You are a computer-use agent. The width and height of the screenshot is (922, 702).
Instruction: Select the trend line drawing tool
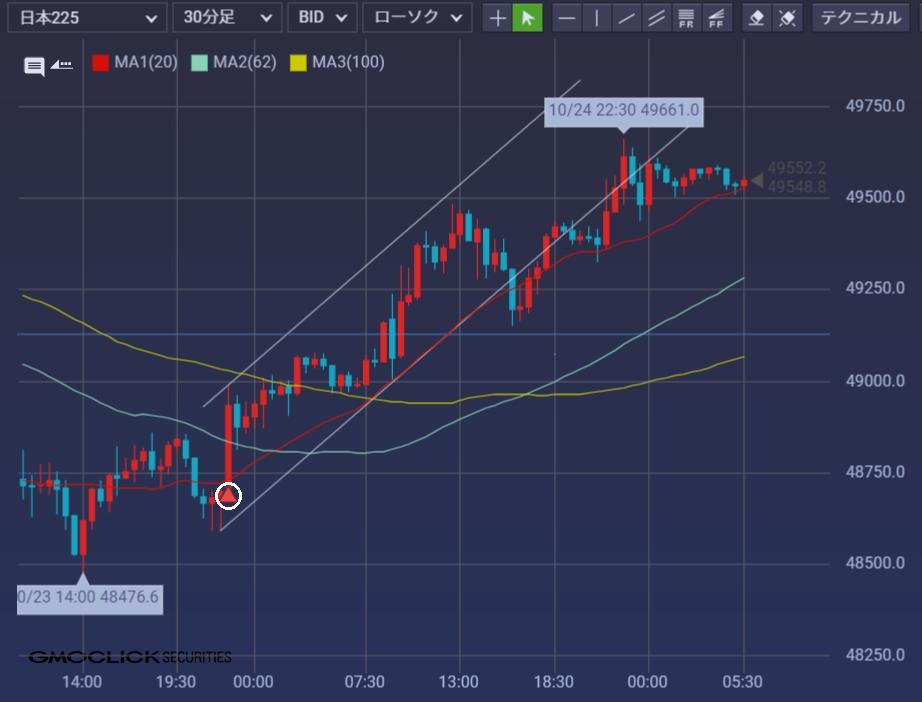[x=627, y=18]
